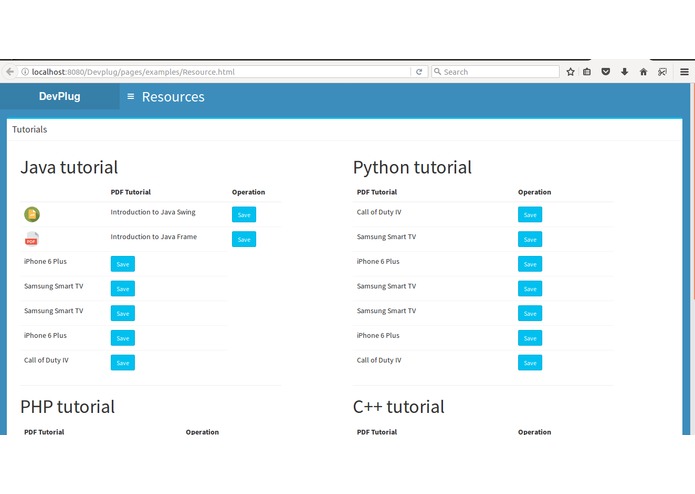Screen dimensions: 695x494
Task: Open the red PDF file icon for Java Frame
Action: 31,239
